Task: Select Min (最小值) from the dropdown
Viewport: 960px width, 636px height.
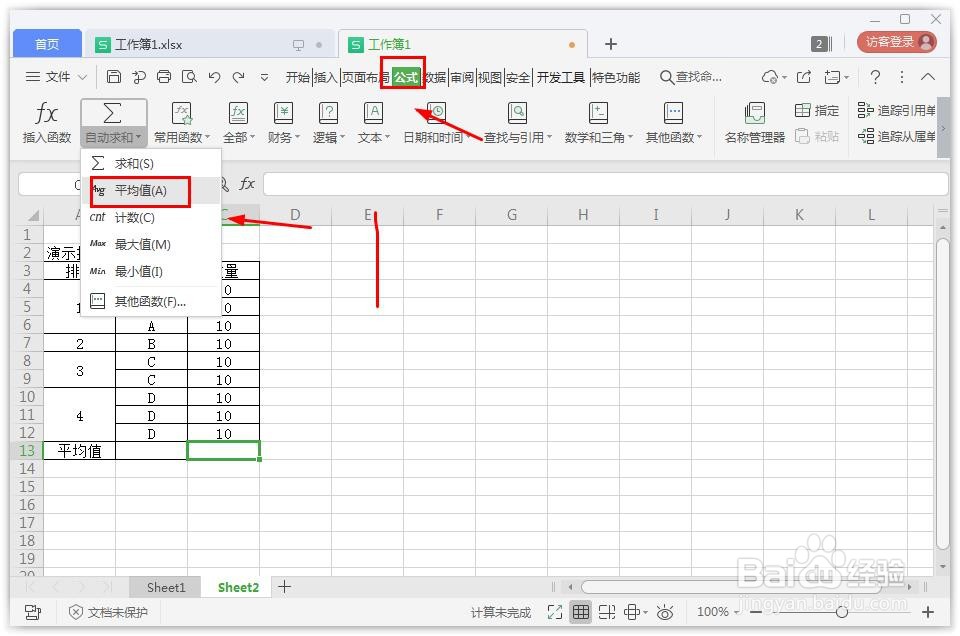Action: tap(151, 271)
